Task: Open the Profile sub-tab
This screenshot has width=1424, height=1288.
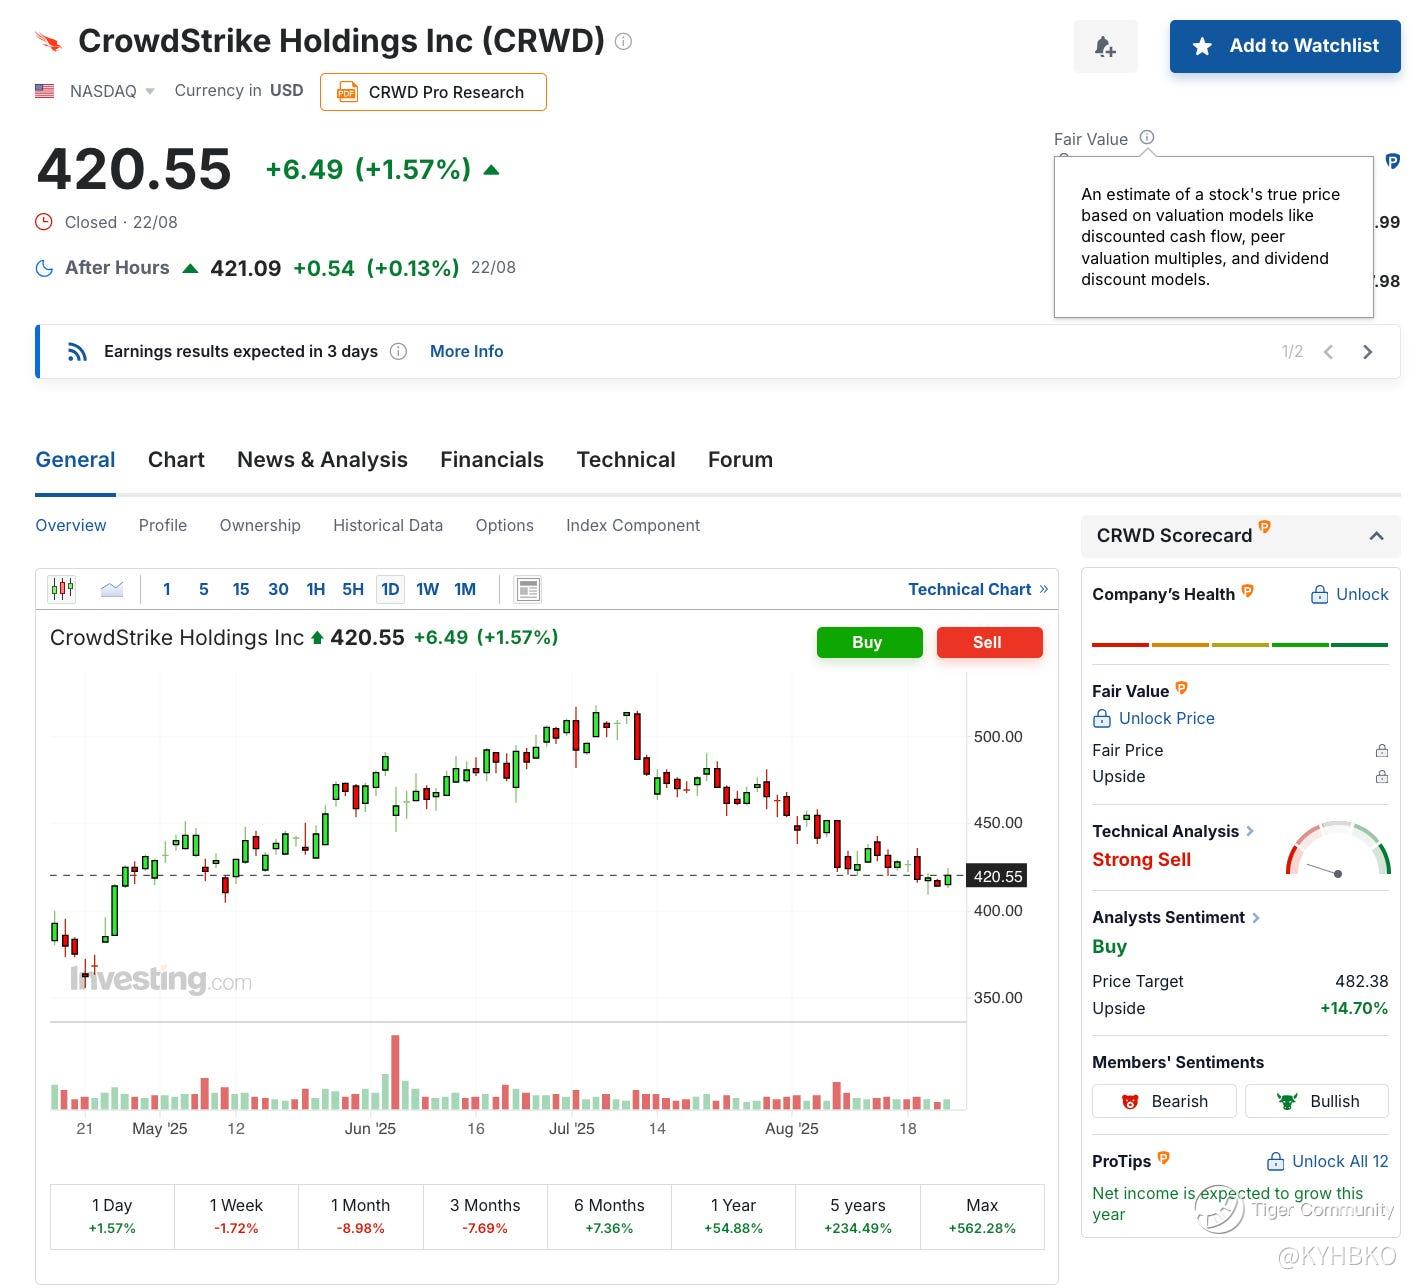Action: [x=163, y=526]
